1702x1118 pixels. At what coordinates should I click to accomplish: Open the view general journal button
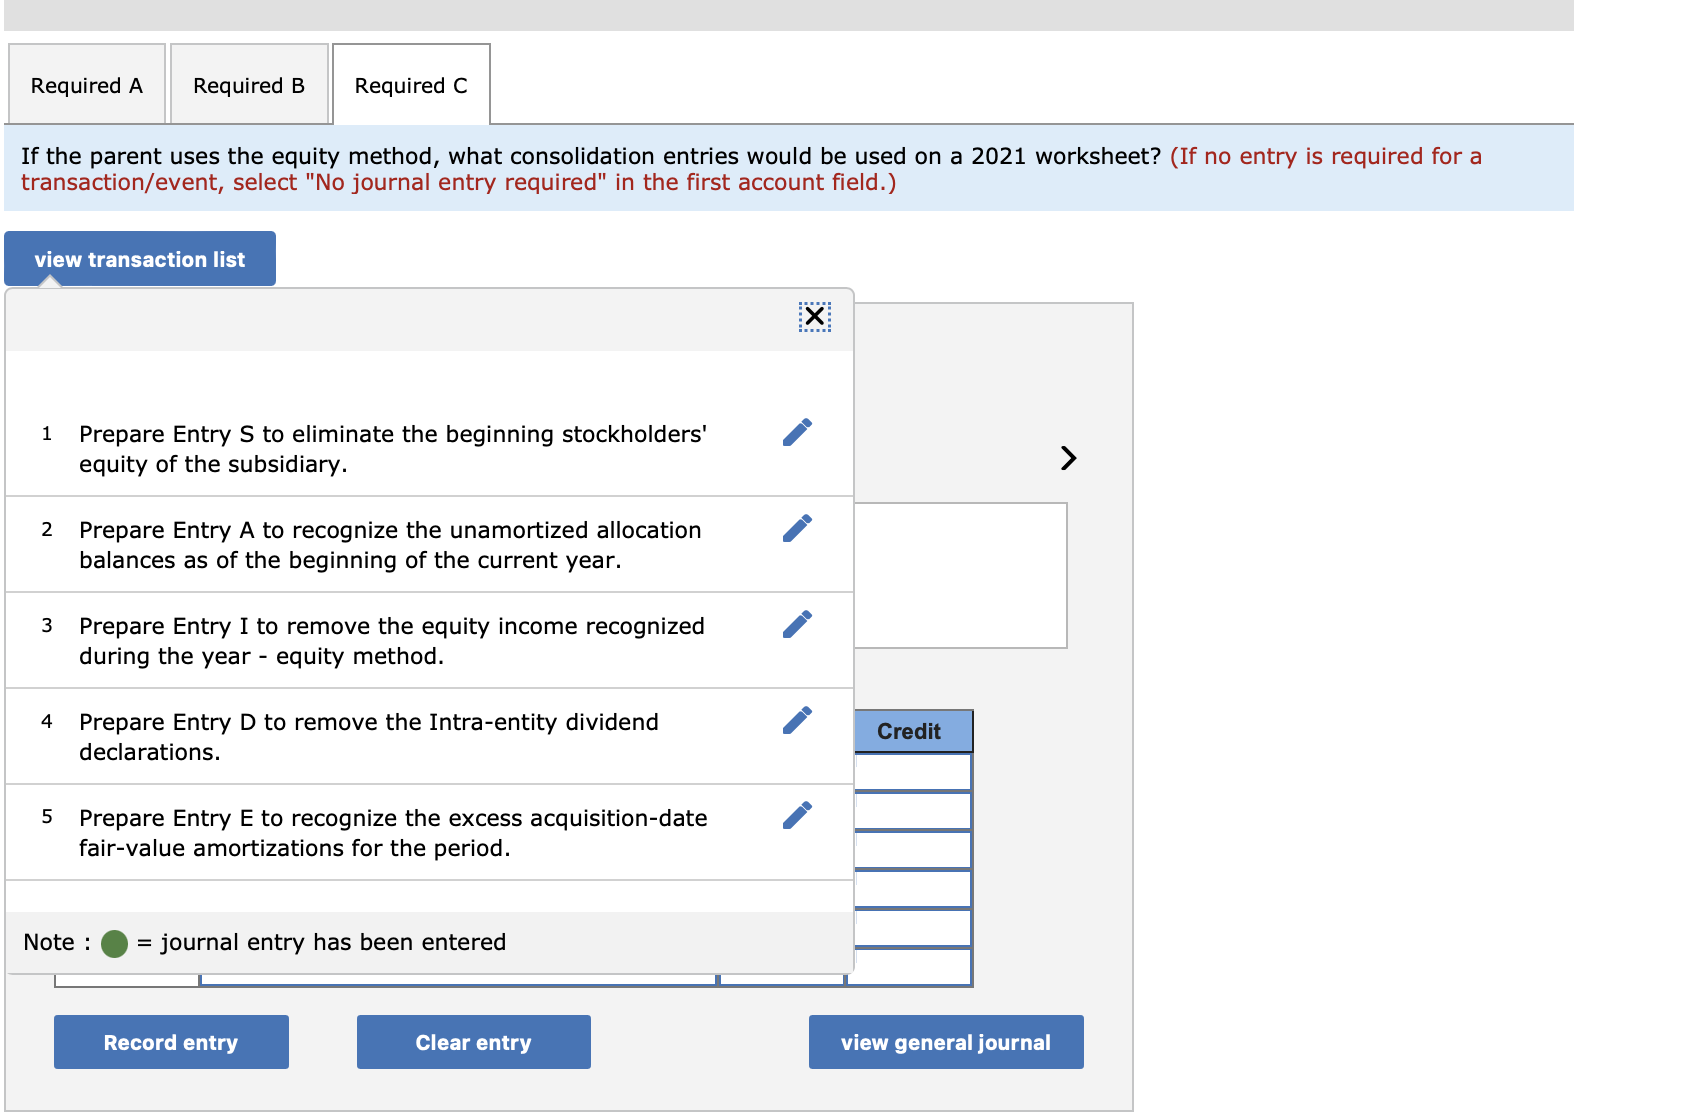pyautogui.click(x=946, y=1042)
